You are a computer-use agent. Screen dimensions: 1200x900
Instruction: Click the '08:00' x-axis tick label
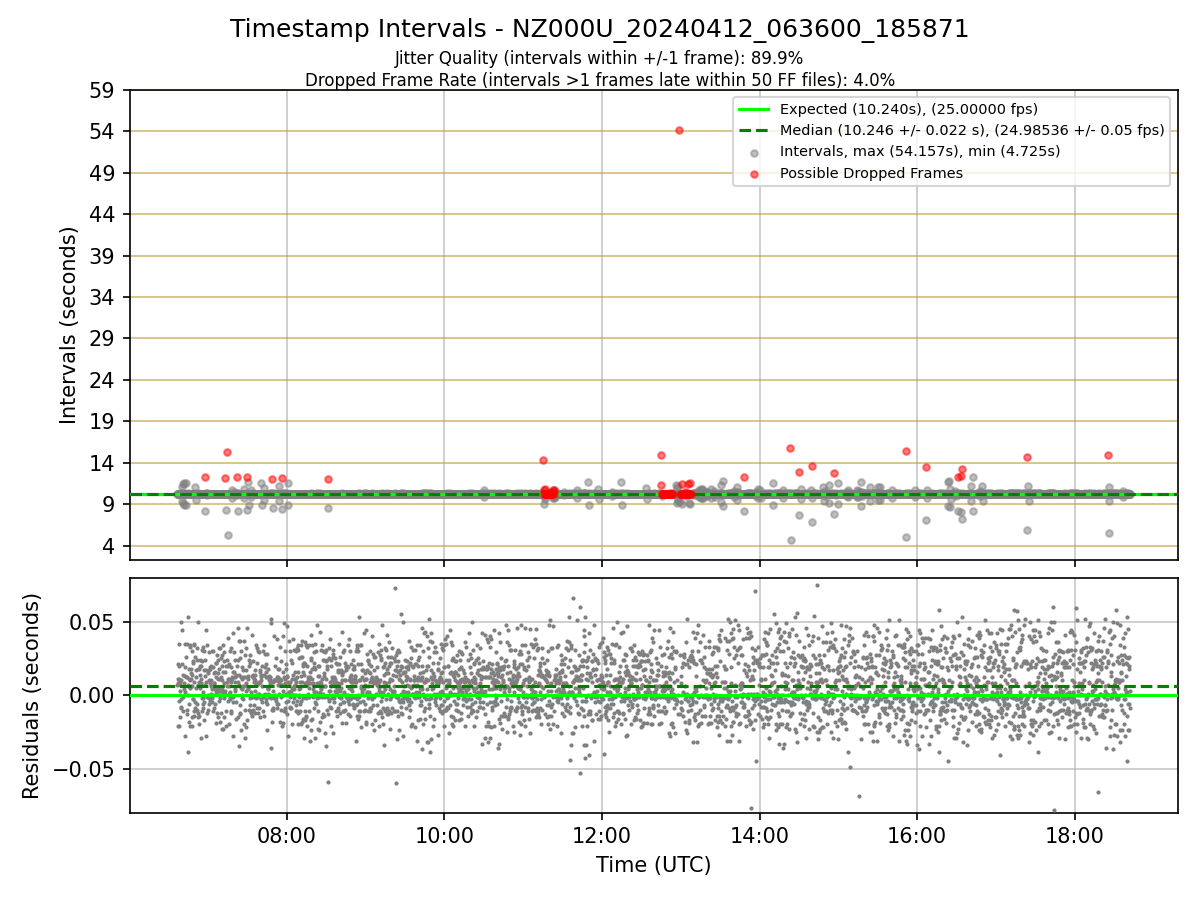287,834
